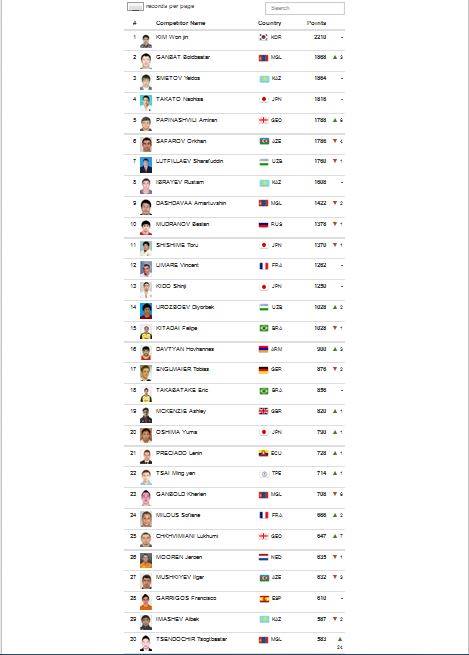469x655 pixels.
Task: Click the France flag beside LIMARE Vincent
Action: coord(264,266)
